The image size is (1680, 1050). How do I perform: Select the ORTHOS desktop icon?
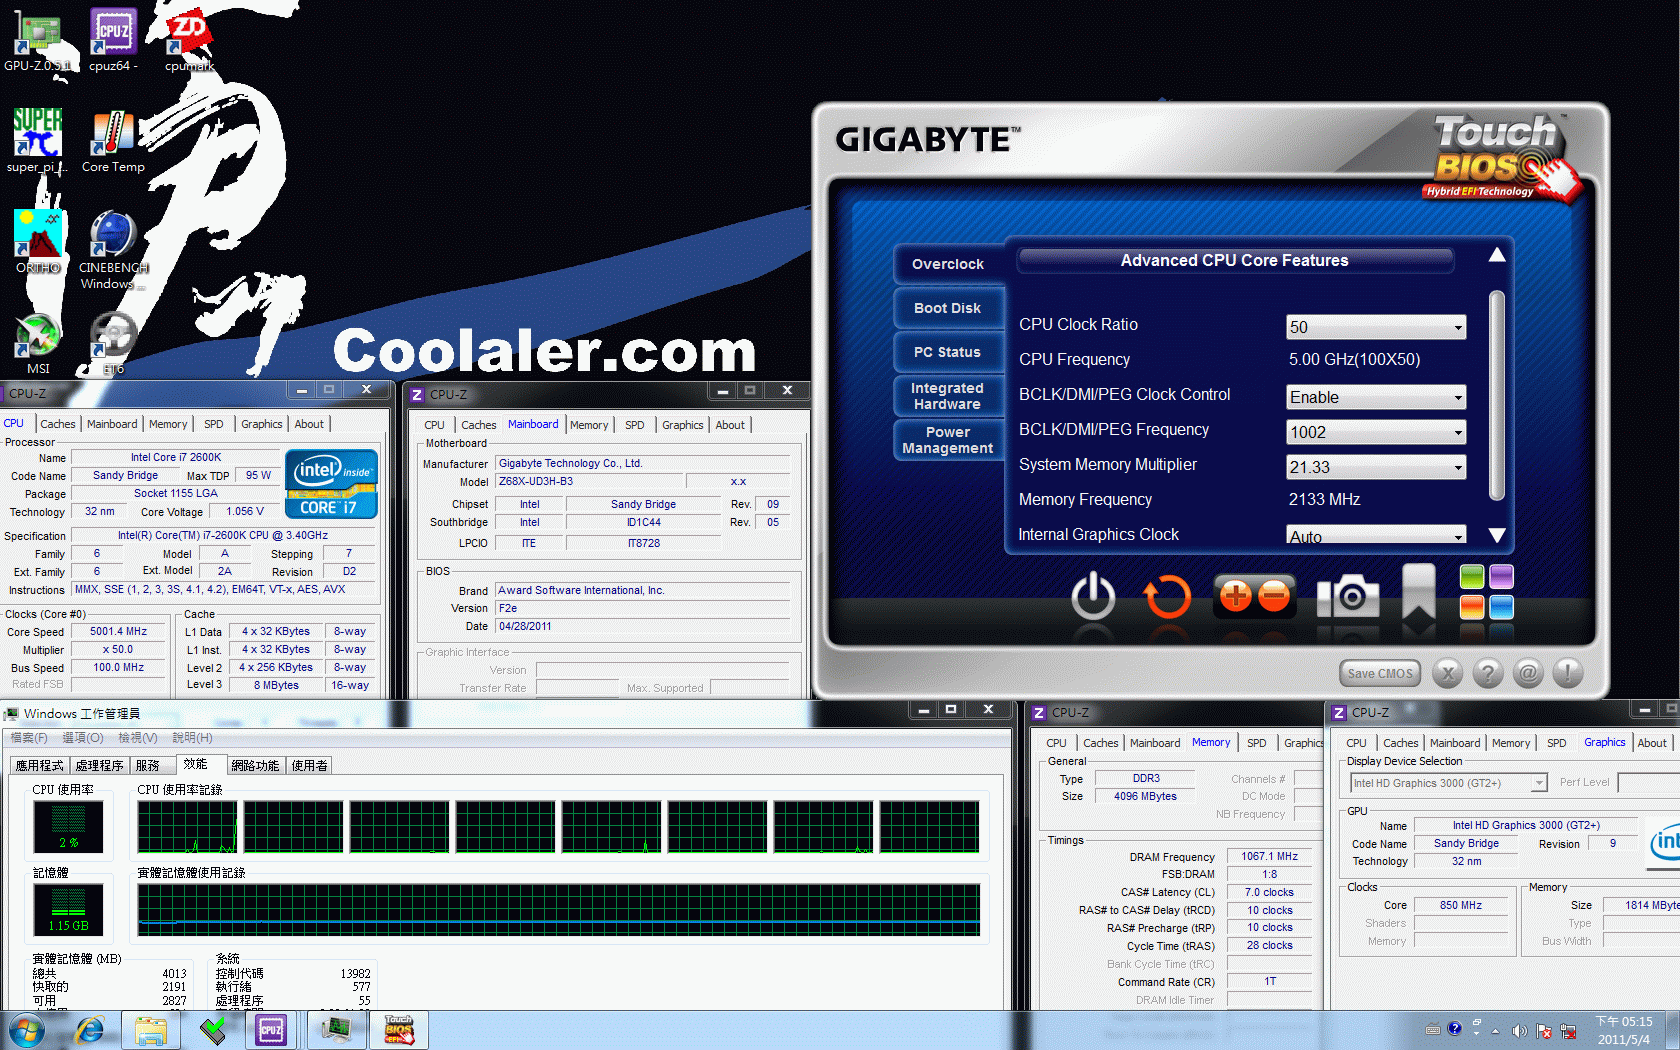point(37,242)
